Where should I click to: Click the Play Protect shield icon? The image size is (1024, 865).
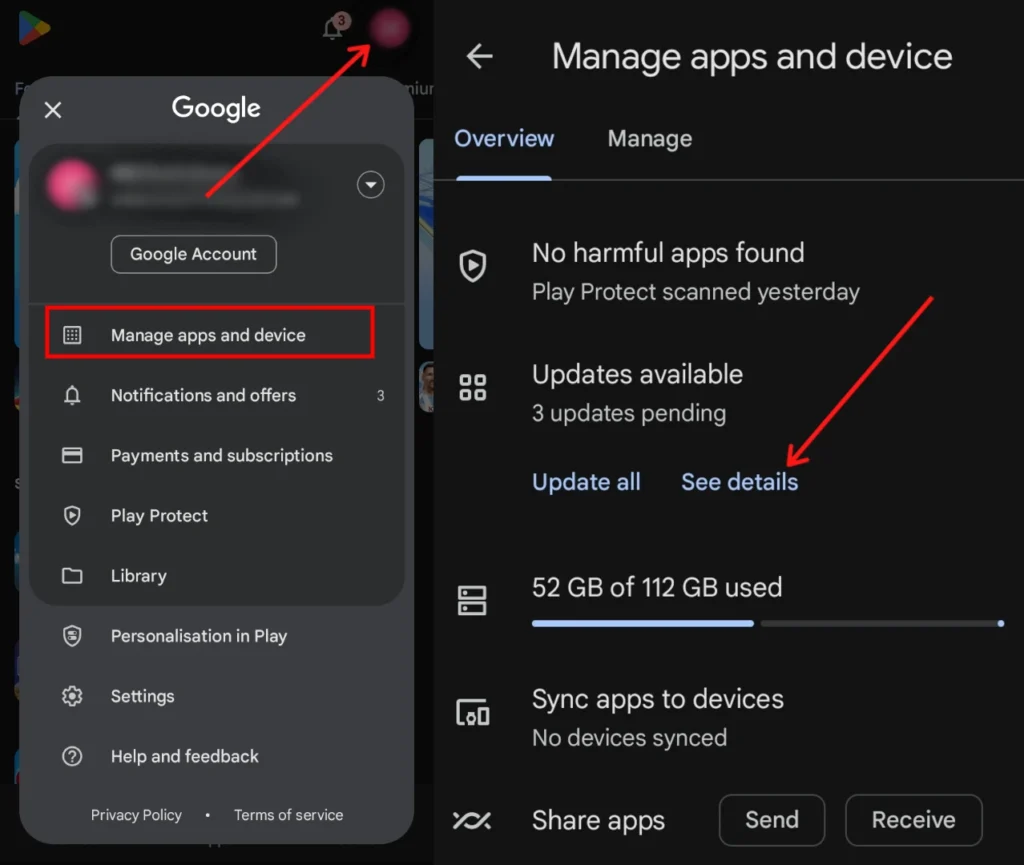72,516
